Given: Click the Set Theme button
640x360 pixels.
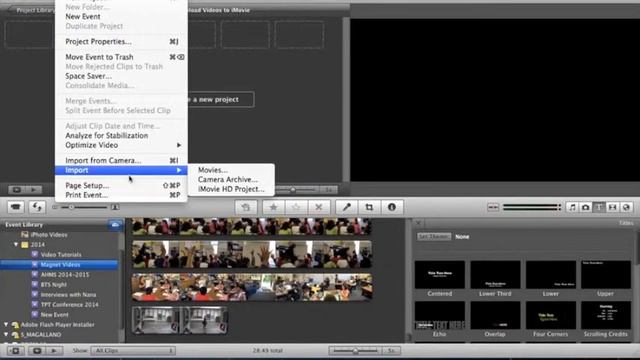Looking at the screenshot, I should point(434,236).
